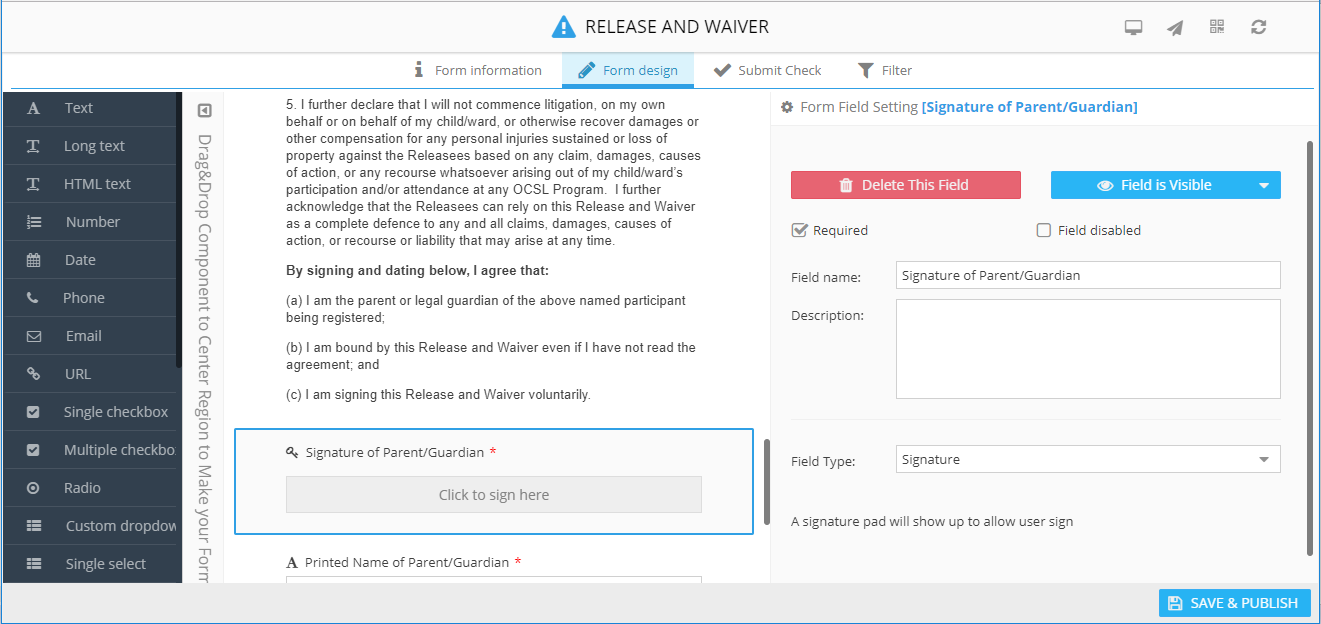Select the Single select component
The height and width of the screenshot is (624, 1321).
pos(92,564)
